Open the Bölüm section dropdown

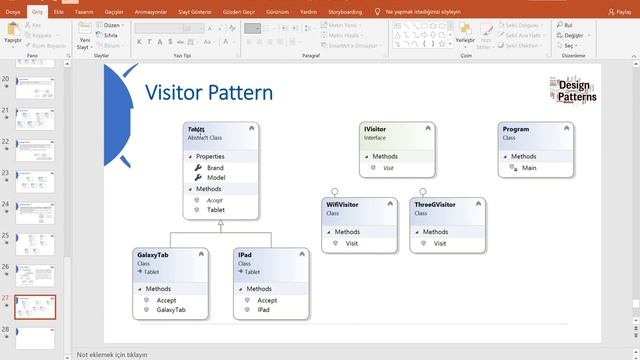click(x=110, y=45)
